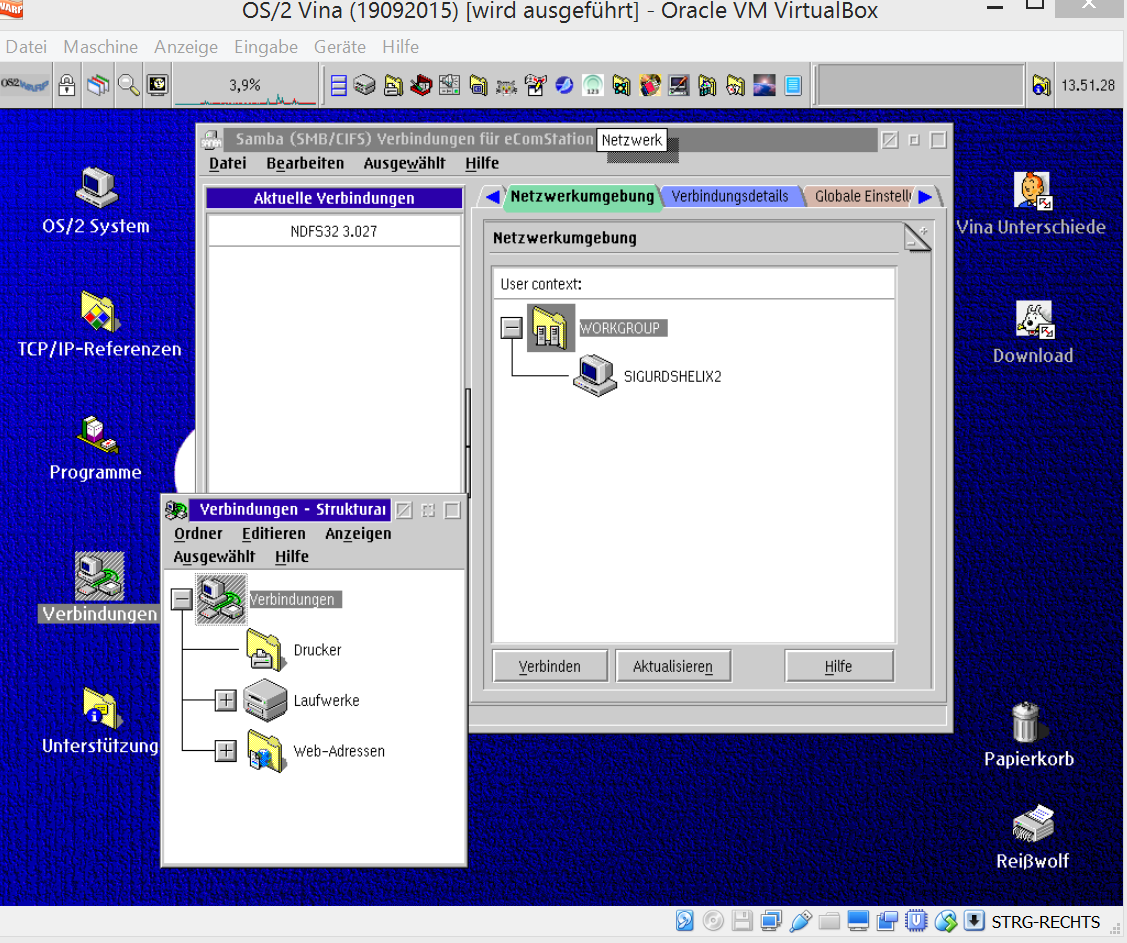Collapse the WORKGROUP tree node
Screen dimensions: 1127x943
(x=512, y=328)
